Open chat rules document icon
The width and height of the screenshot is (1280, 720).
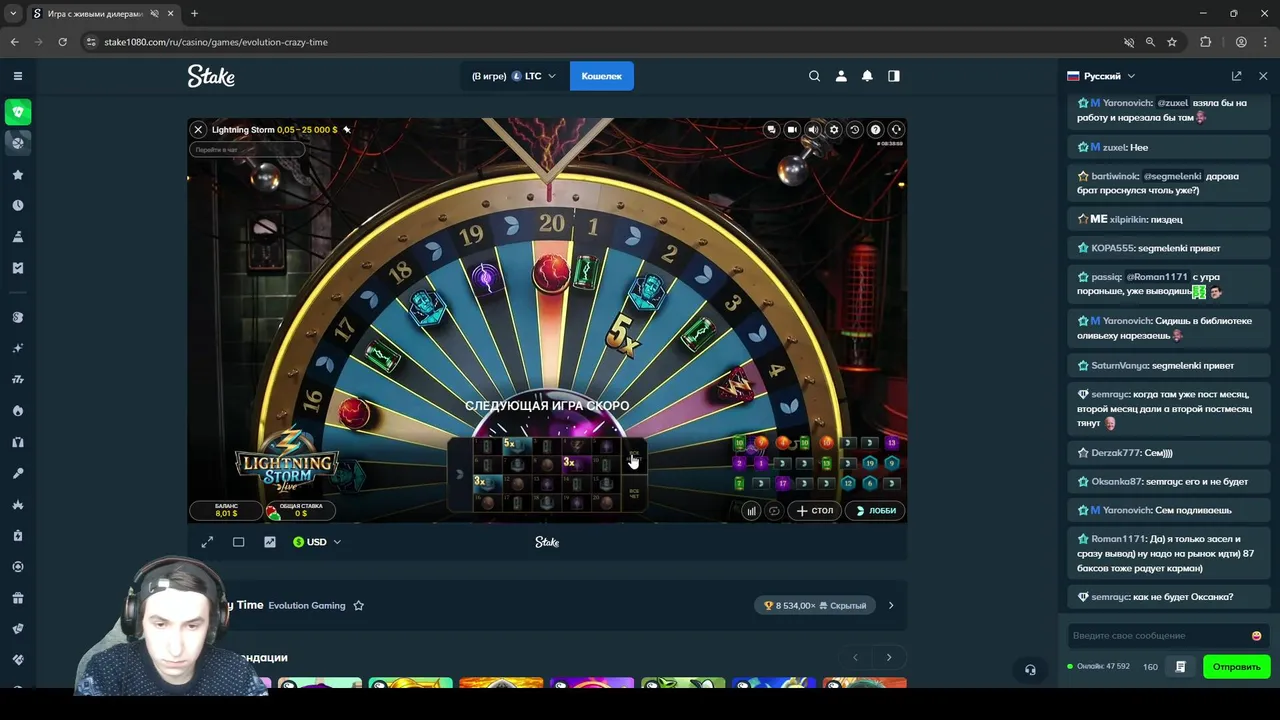coord(1181,667)
